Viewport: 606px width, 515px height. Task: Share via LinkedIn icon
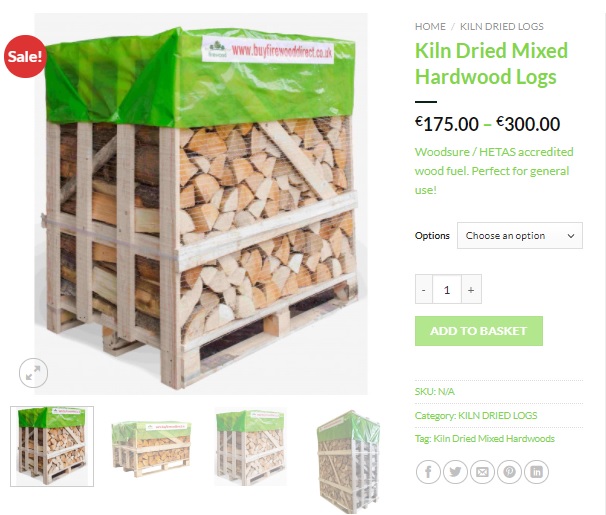point(536,472)
